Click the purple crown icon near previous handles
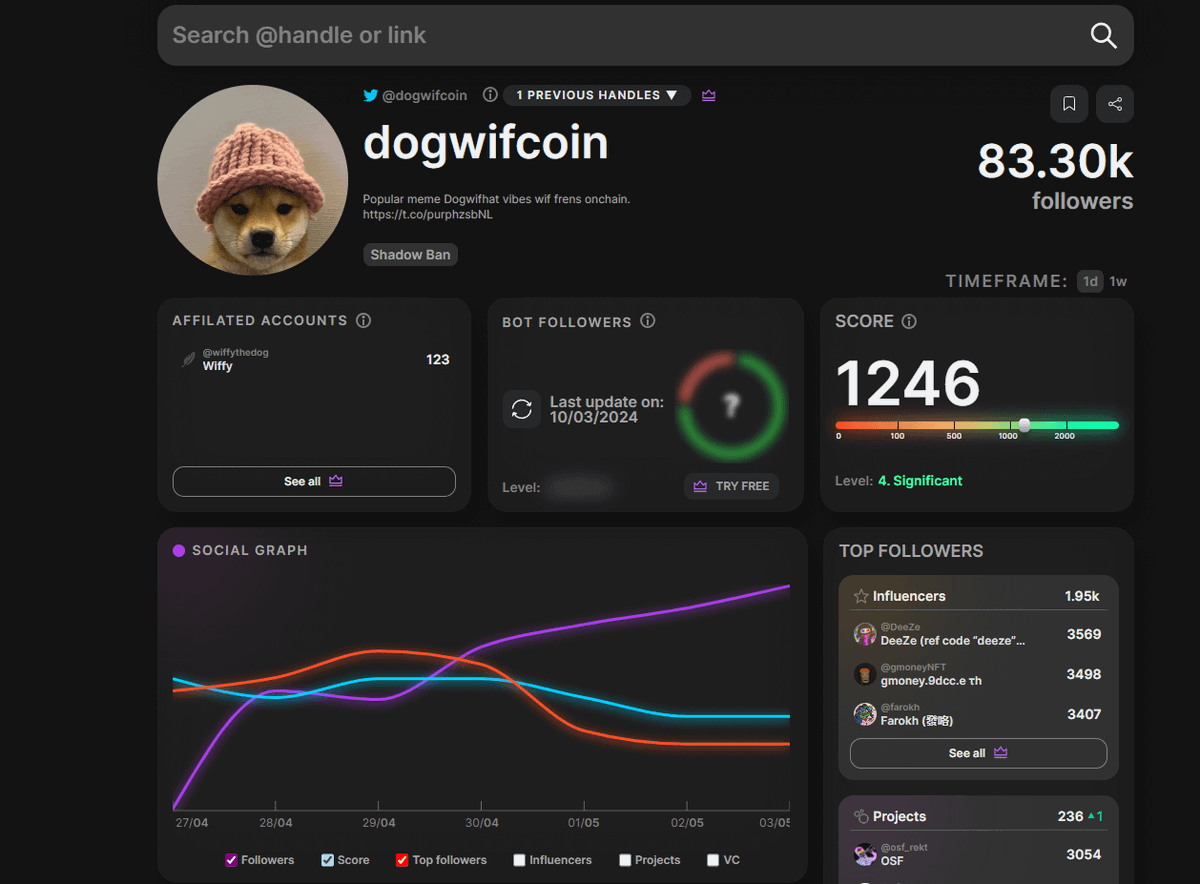 point(708,95)
